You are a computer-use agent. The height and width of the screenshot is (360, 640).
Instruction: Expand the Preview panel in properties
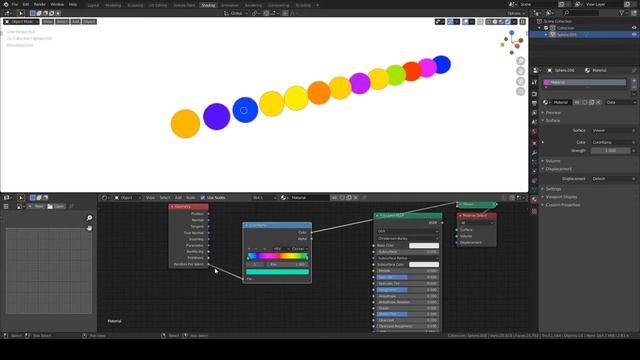point(553,112)
